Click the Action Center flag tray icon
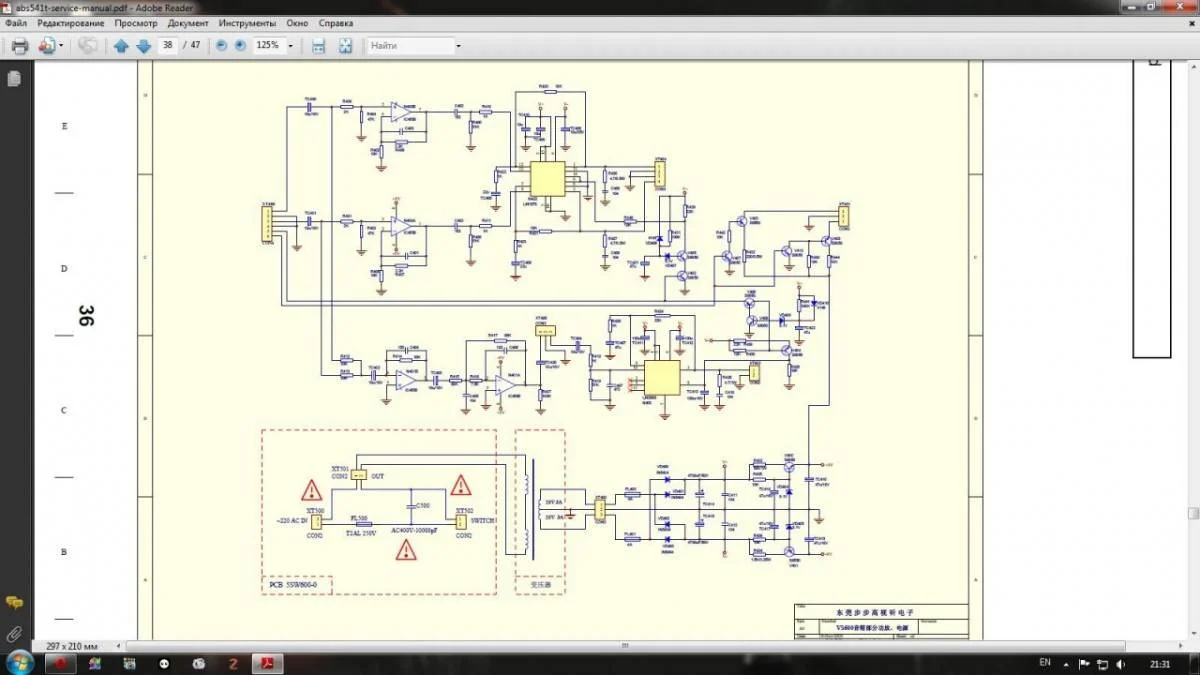Viewport: 1200px width, 675px height. (x=1084, y=663)
